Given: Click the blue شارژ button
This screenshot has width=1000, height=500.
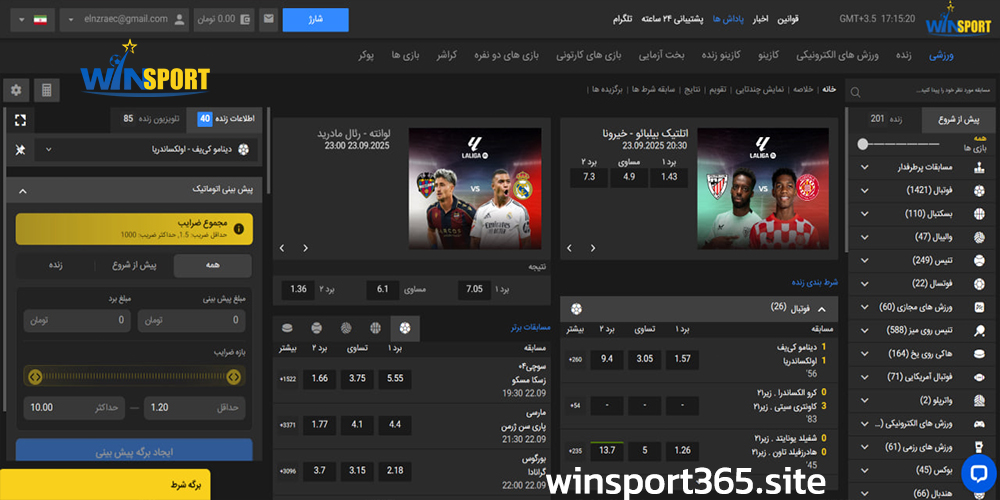Looking at the screenshot, I should [x=315, y=19].
